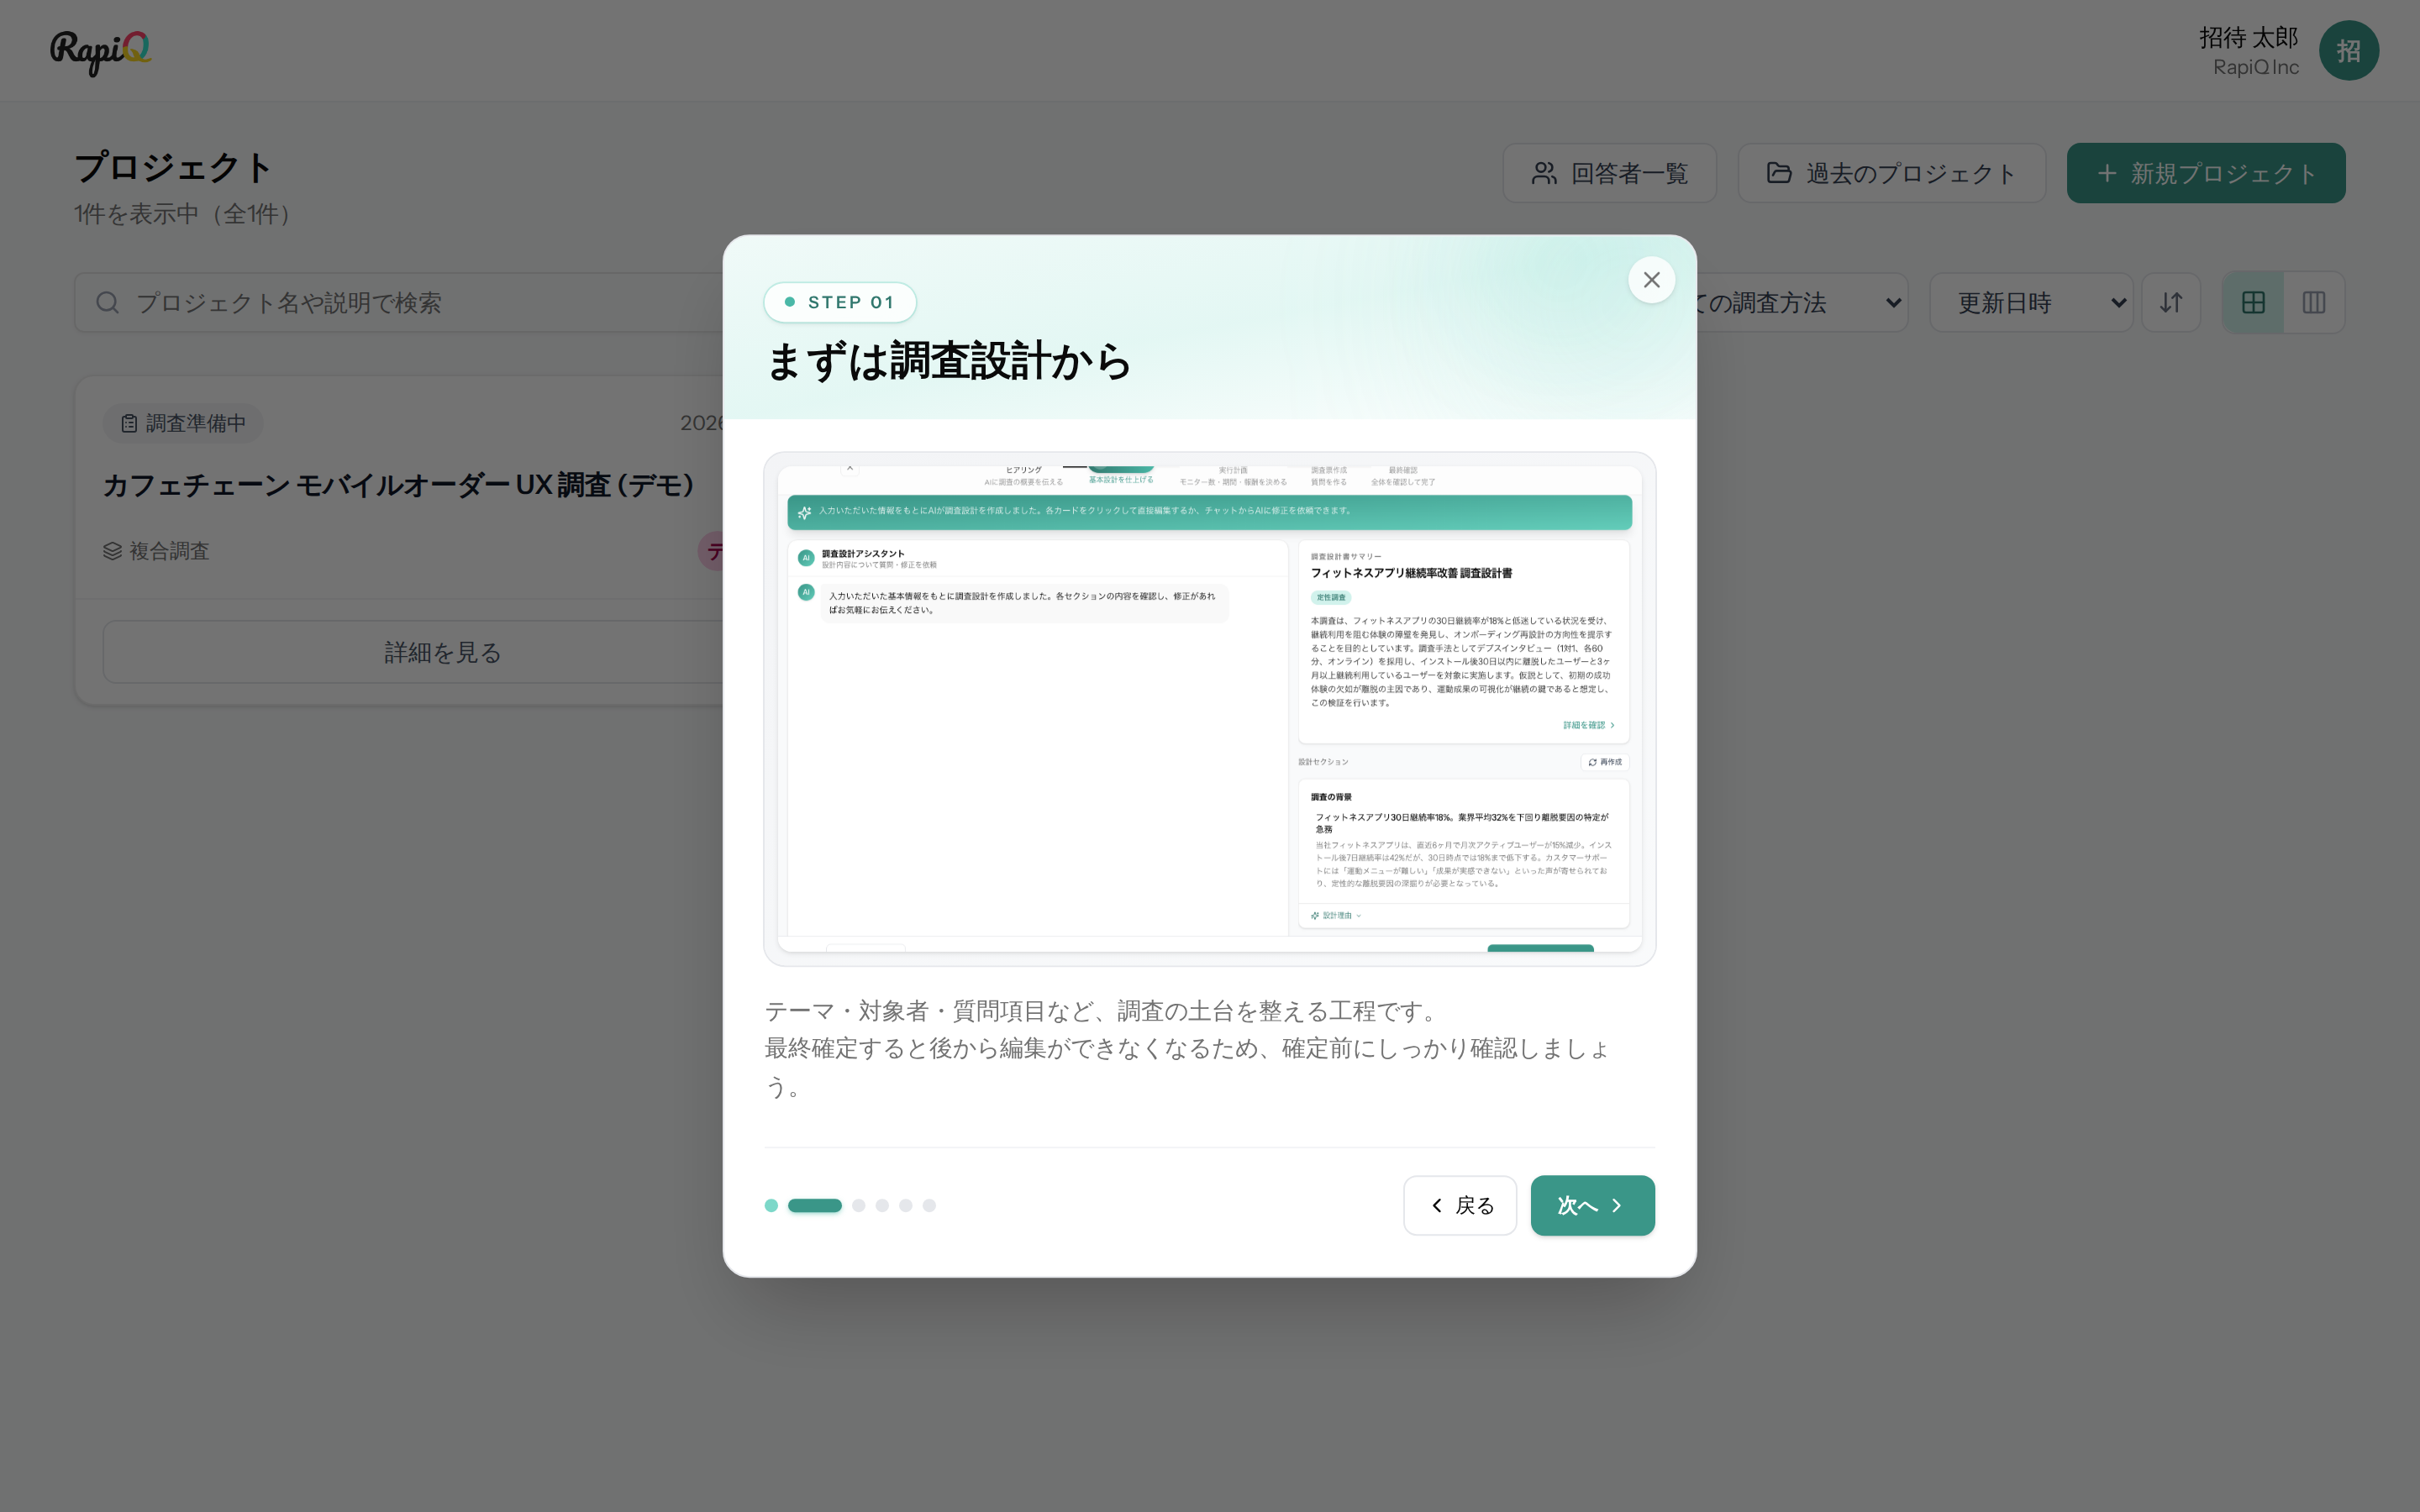Screen dimensions: 2420x1512
Task: Select the first pagination dot
Action: pyautogui.click(x=771, y=1205)
